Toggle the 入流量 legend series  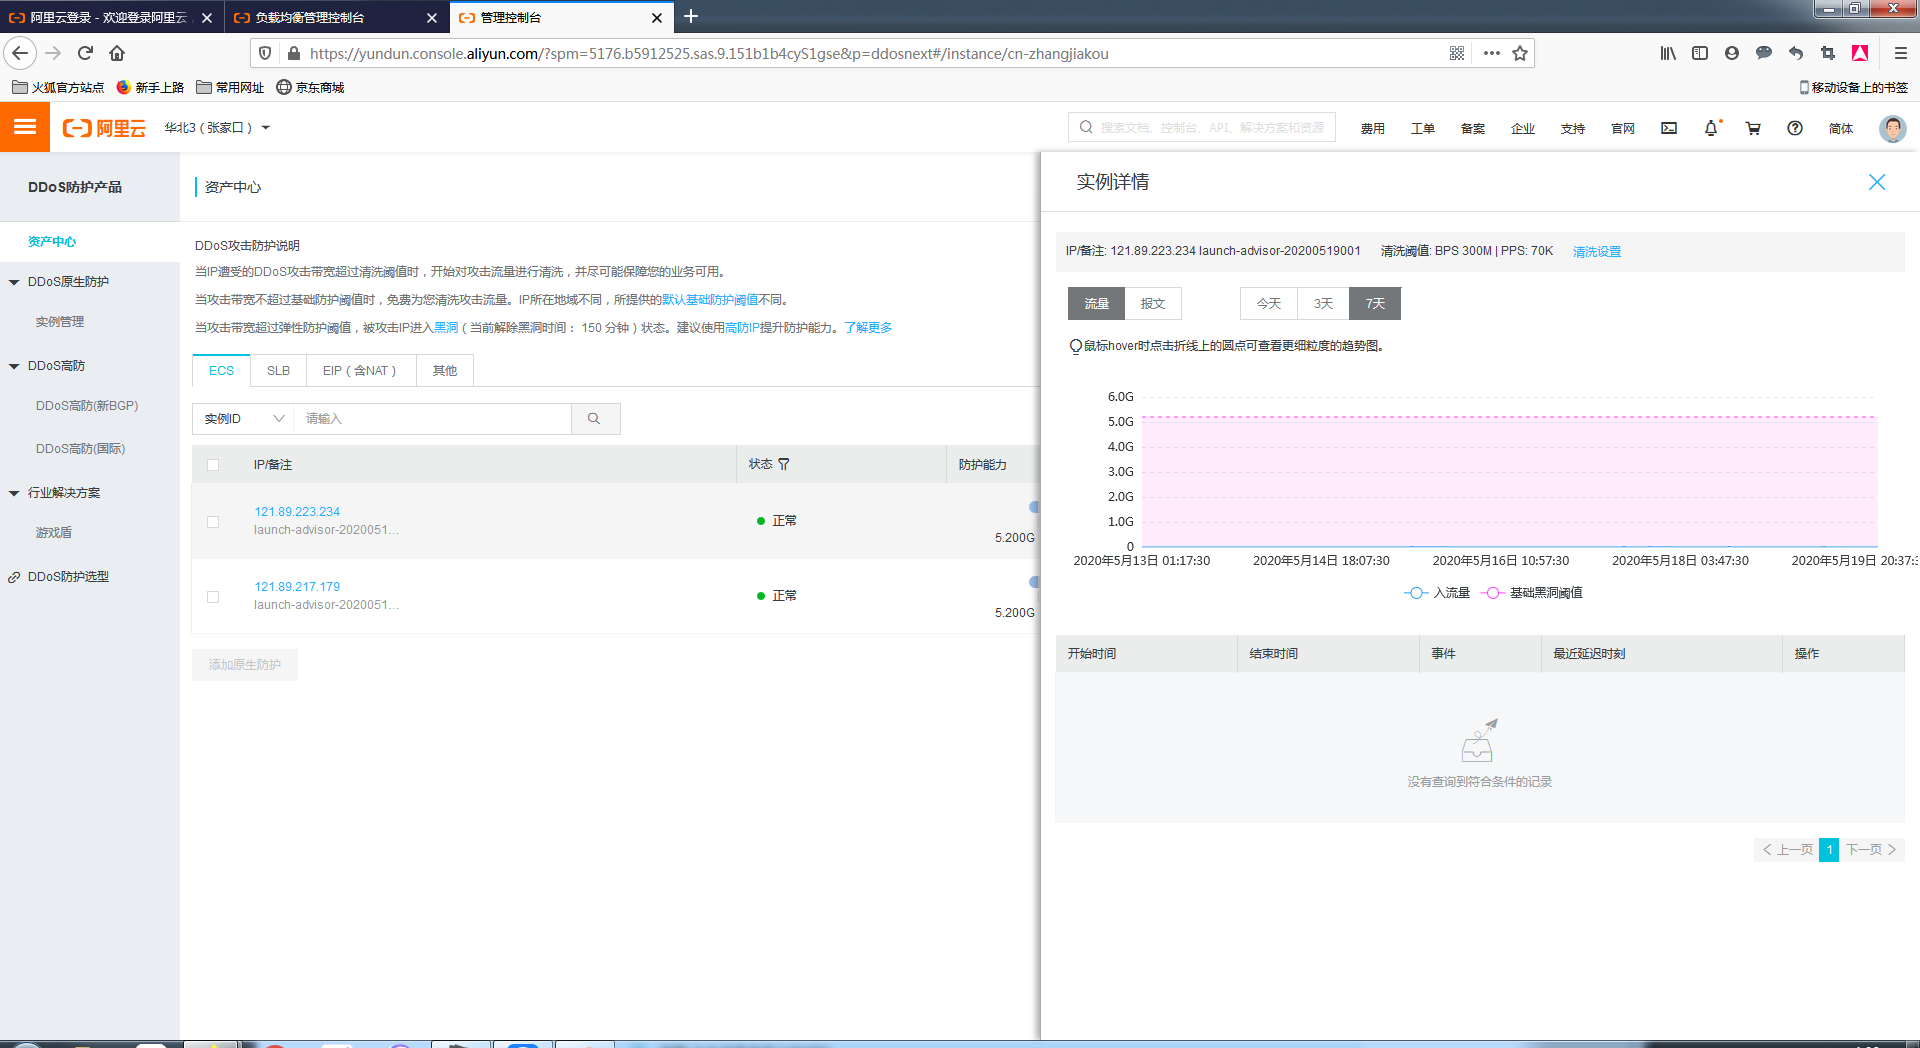[x=1437, y=593]
